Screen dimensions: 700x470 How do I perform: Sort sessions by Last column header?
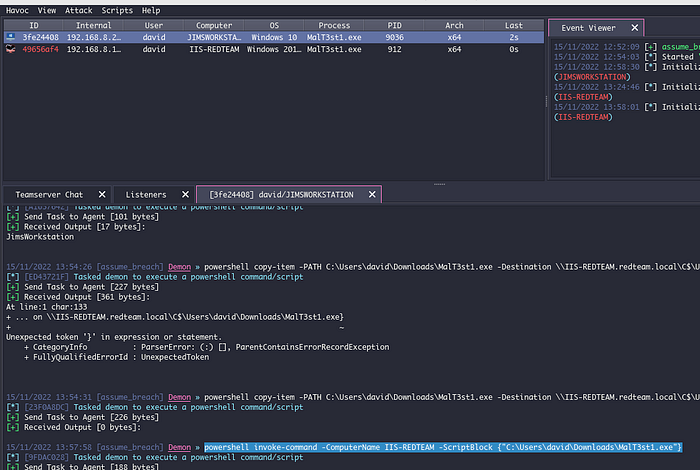pos(514,25)
